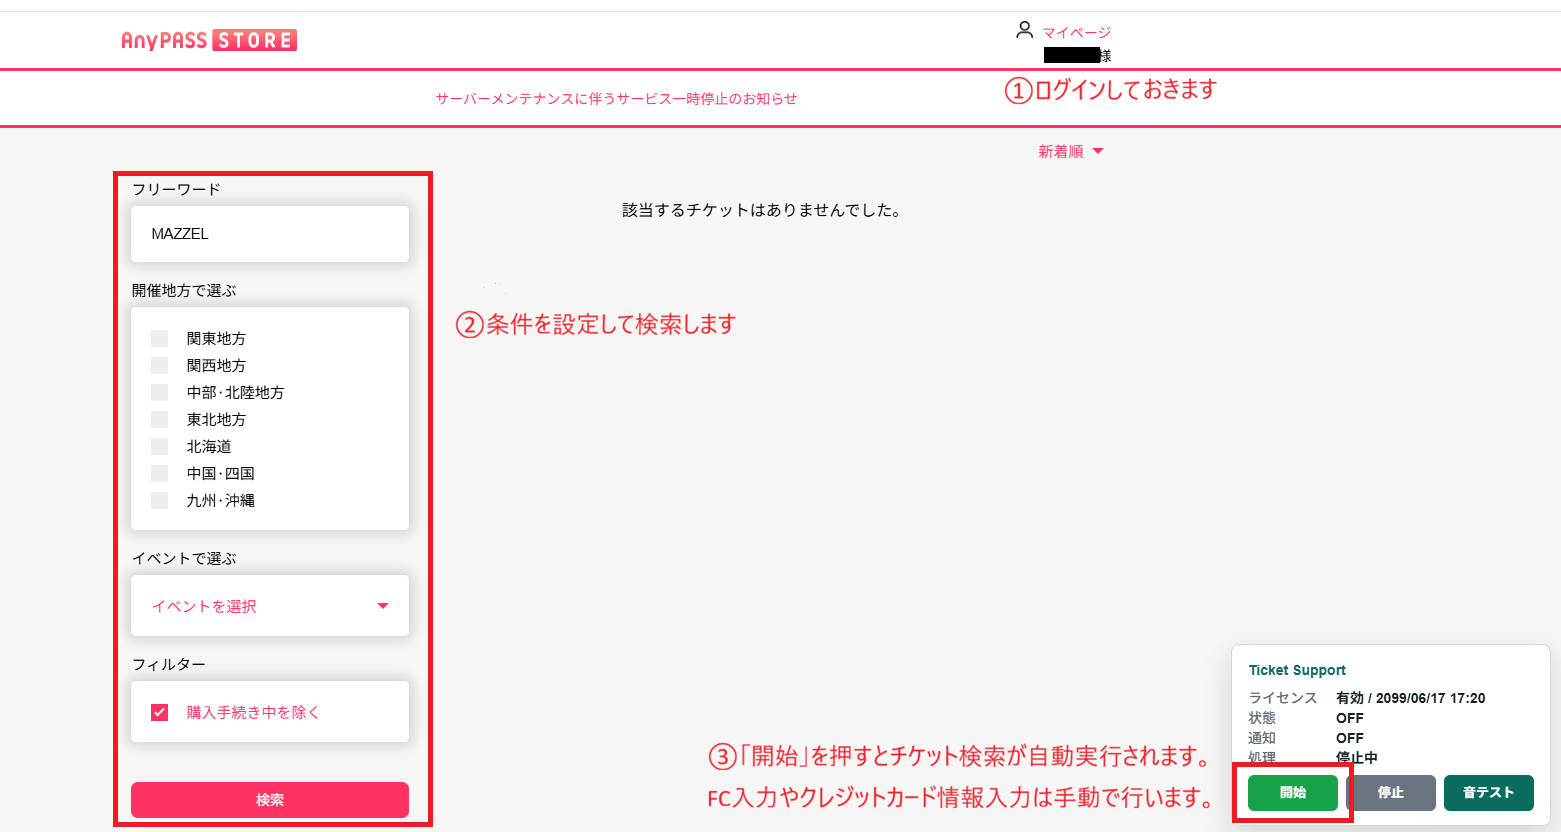Viewport: 1561px width, 832px height.
Task: Open the マイページ link
Action: pyautogui.click(x=1076, y=32)
